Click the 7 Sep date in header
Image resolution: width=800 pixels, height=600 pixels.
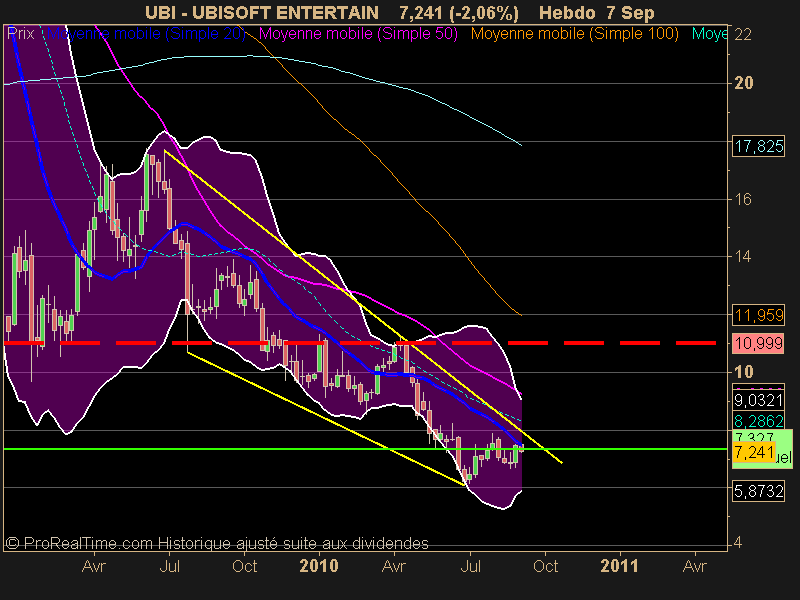(630, 12)
